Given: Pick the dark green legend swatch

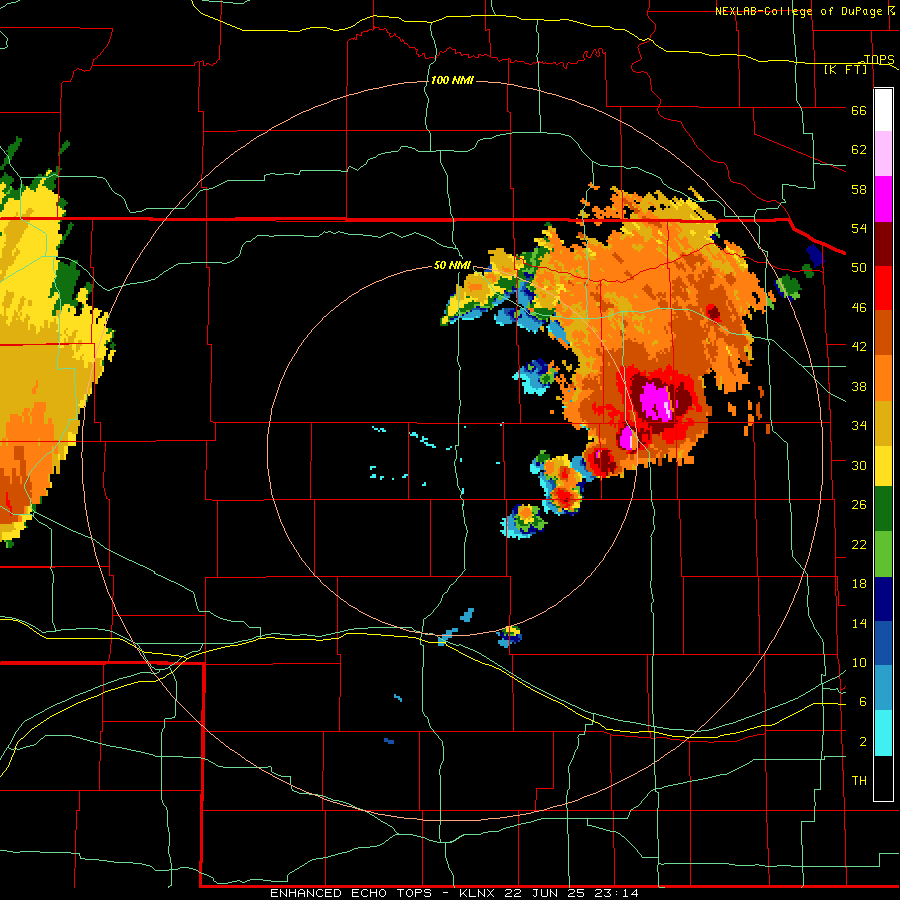Looking at the screenshot, I should (883, 509).
